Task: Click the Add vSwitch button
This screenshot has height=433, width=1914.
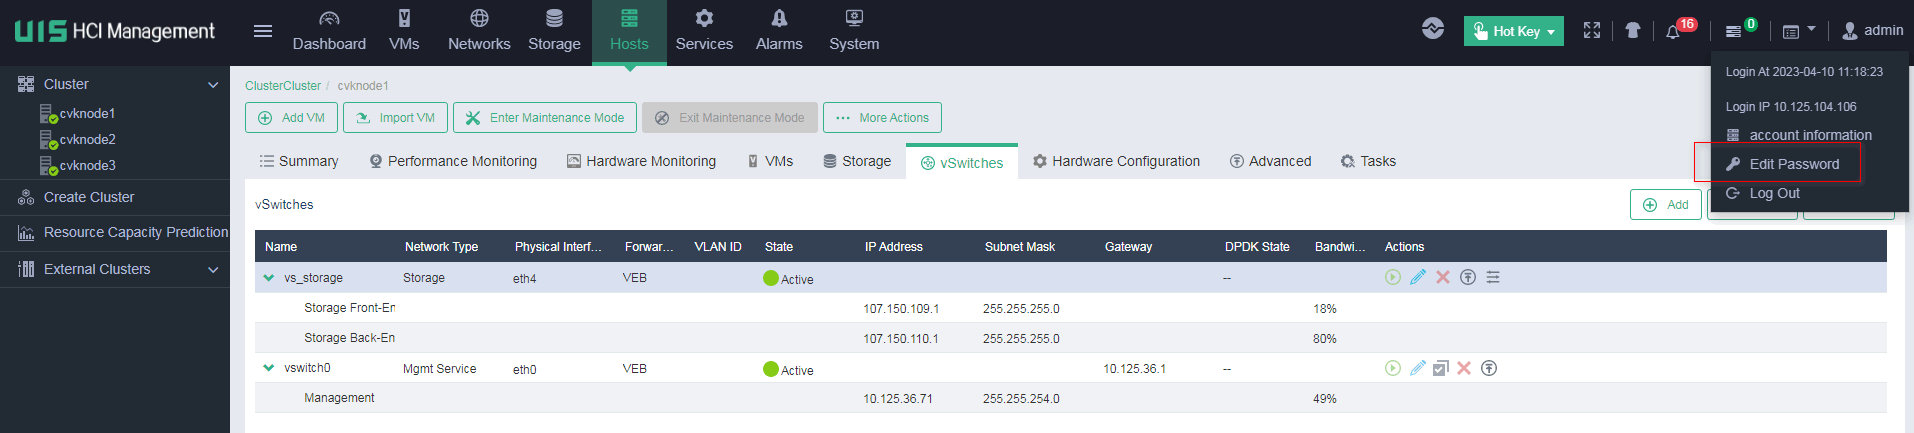Action: tap(1666, 204)
